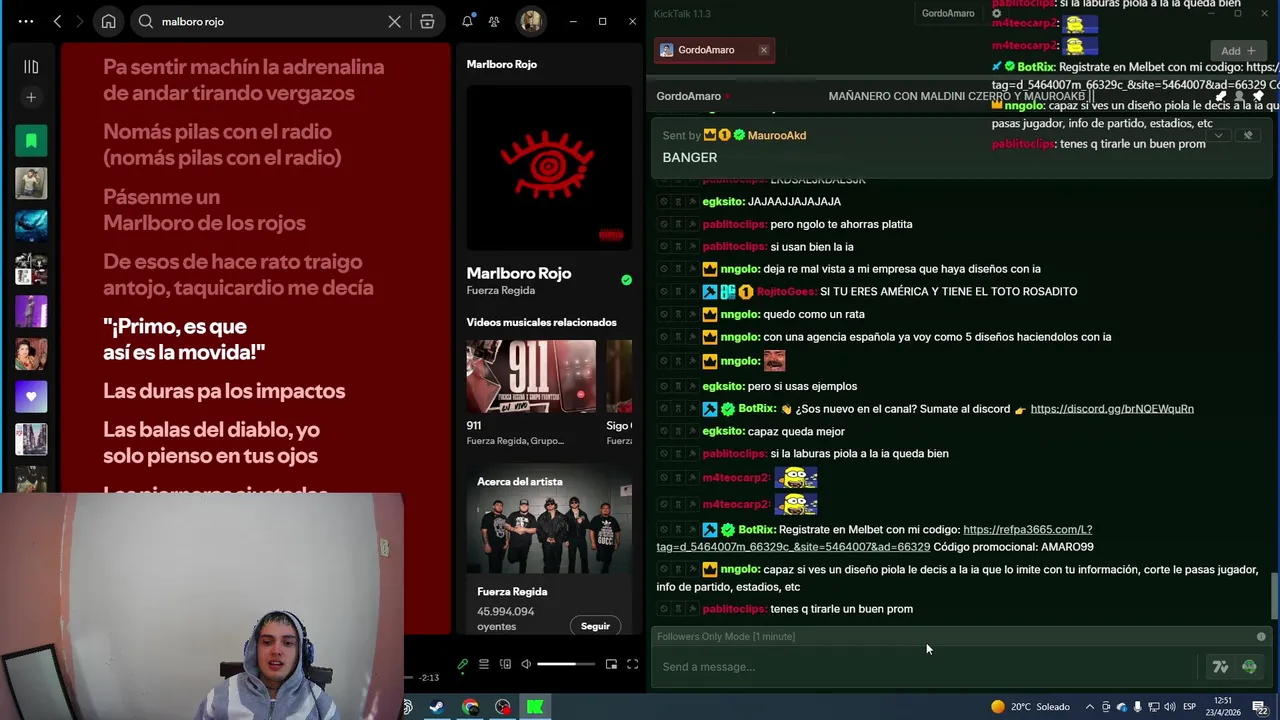Image resolution: width=1280 pixels, height=720 pixels.
Task: Open the green bookmark playlist in sidebar
Action: click(31, 141)
